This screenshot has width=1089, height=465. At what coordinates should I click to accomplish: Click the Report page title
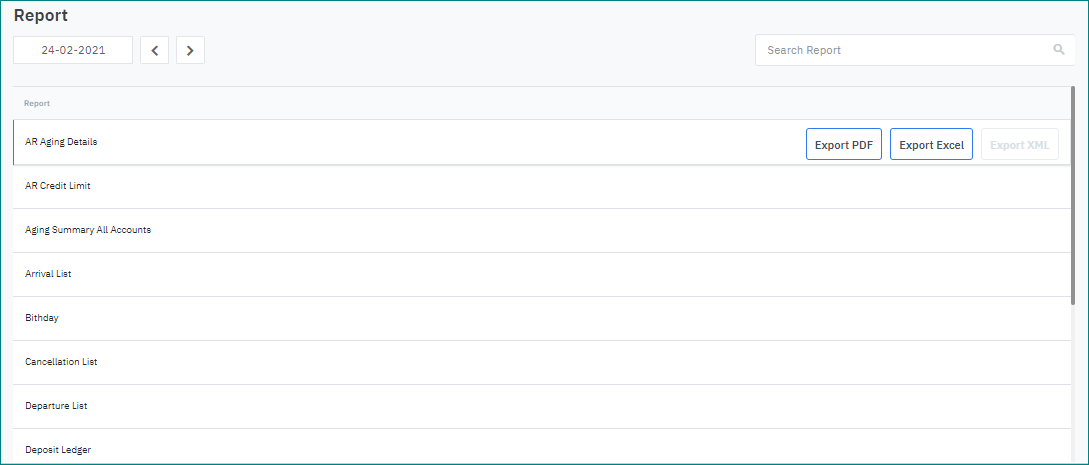[x=41, y=16]
